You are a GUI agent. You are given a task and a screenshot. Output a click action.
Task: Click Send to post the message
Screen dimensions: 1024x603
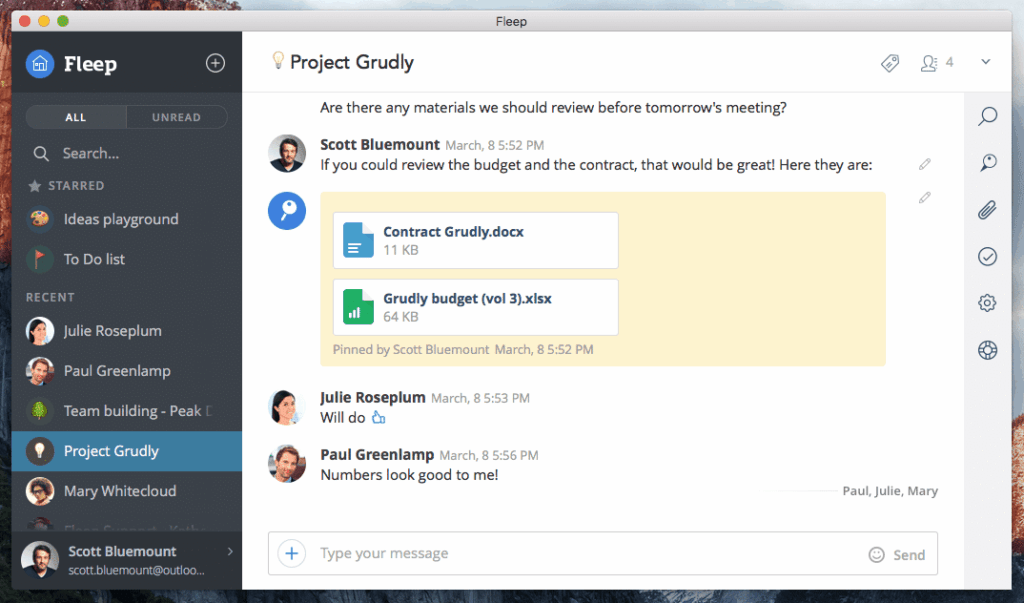coord(909,555)
